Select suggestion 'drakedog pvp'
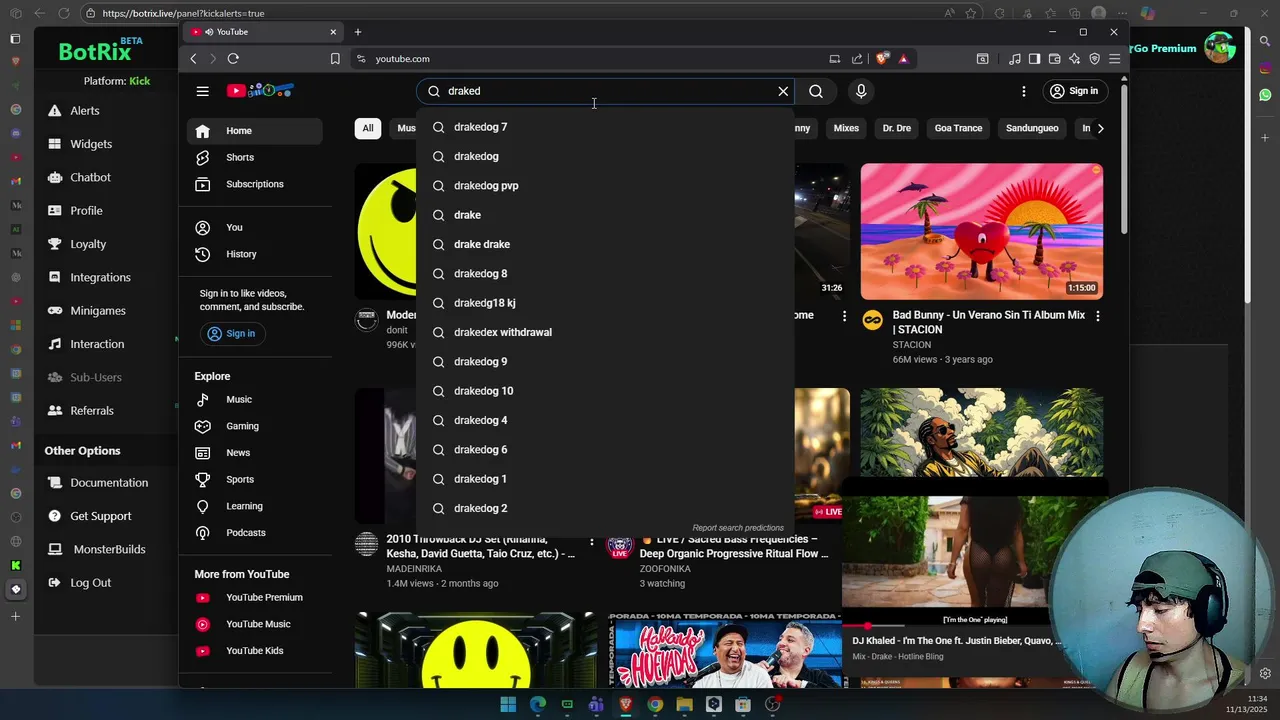Viewport: 1280px width, 720px height. coord(605,186)
